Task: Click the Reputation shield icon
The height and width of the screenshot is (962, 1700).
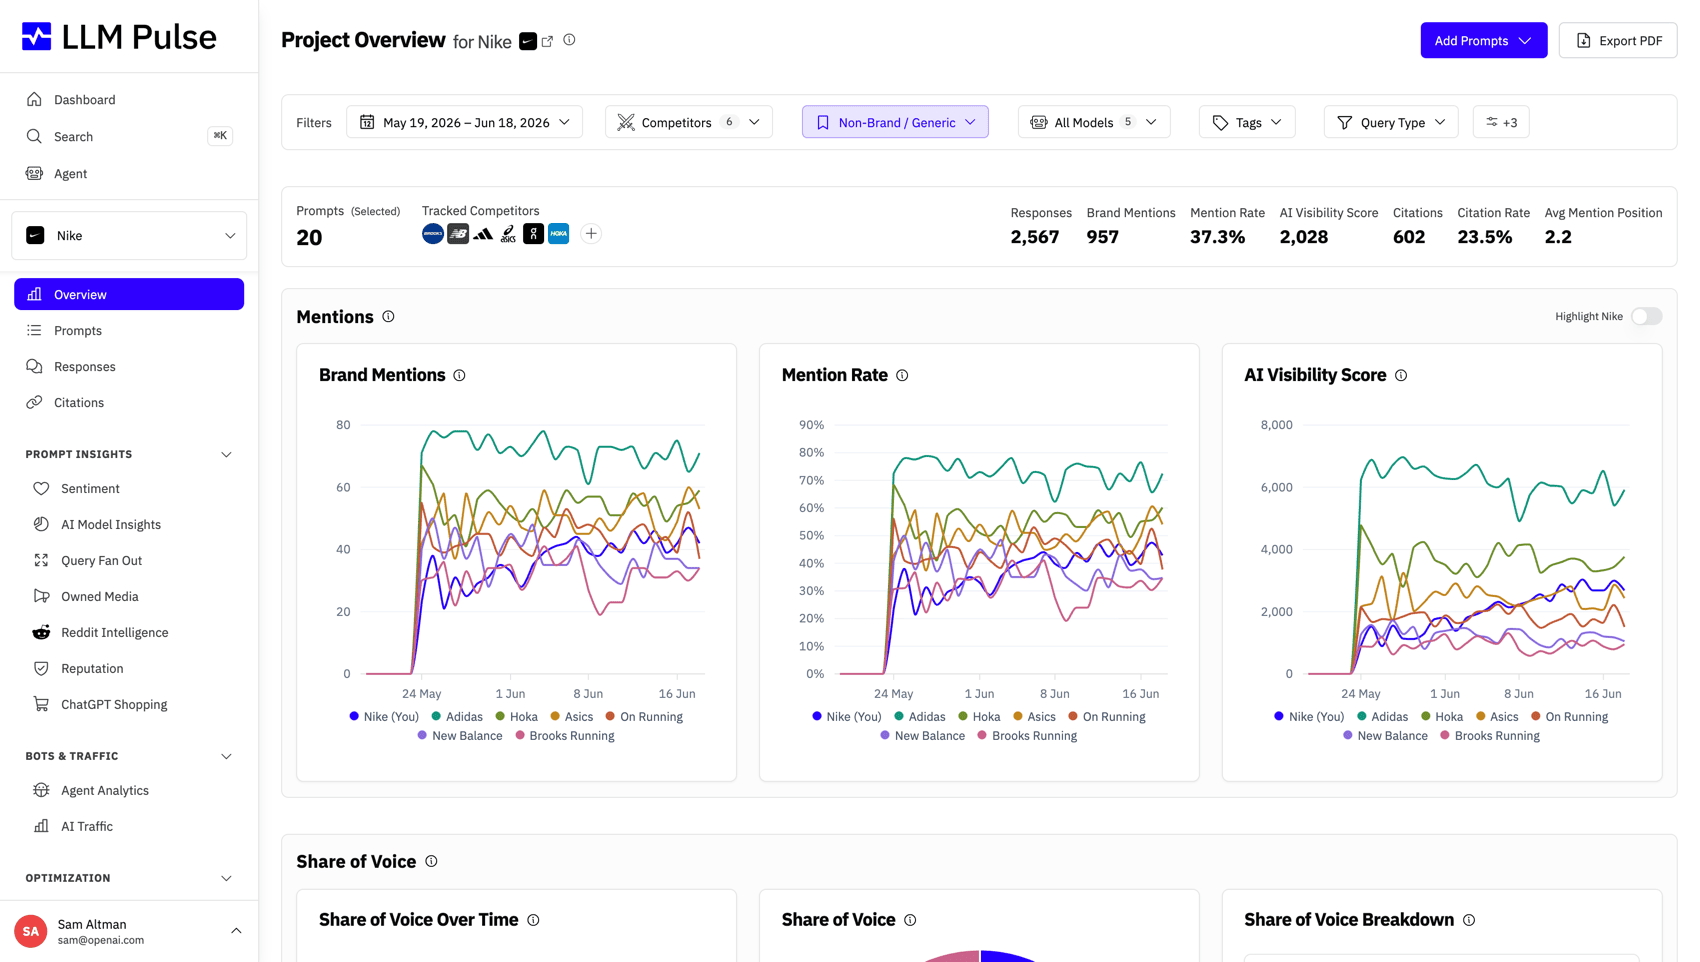Action: click(x=41, y=669)
